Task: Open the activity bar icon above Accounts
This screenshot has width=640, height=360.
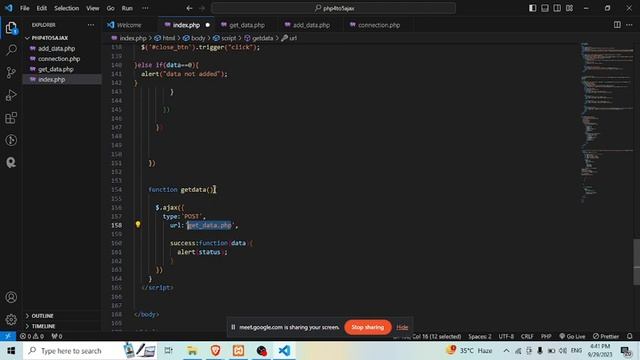Action: click(11, 162)
